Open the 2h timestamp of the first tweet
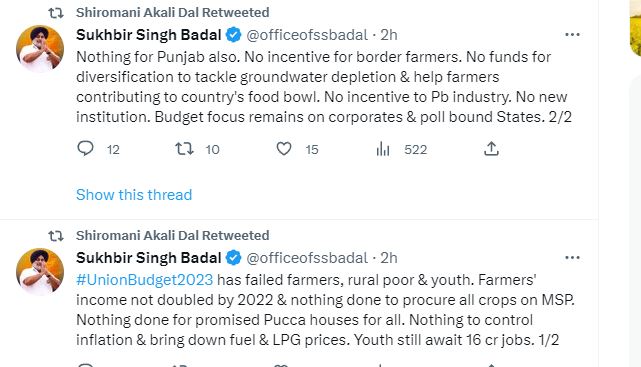The image size is (641, 367). click(x=389, y=35)
